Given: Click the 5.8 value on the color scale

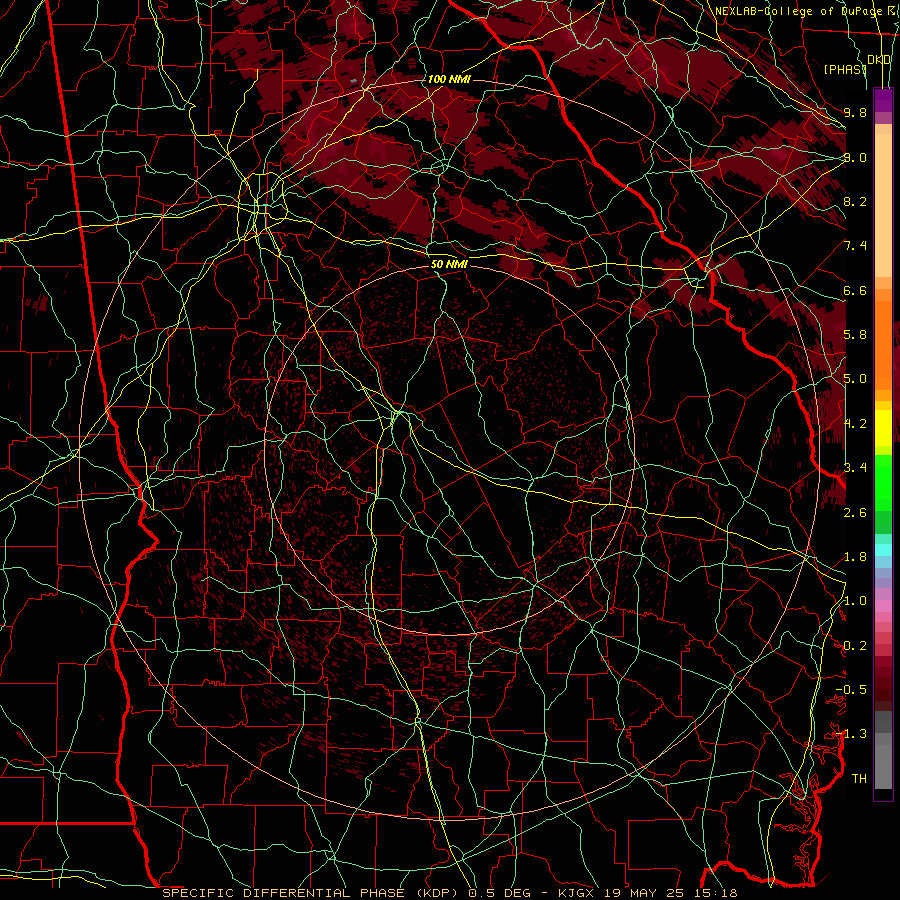Looking at the screenshot, I should coord(855,335).
